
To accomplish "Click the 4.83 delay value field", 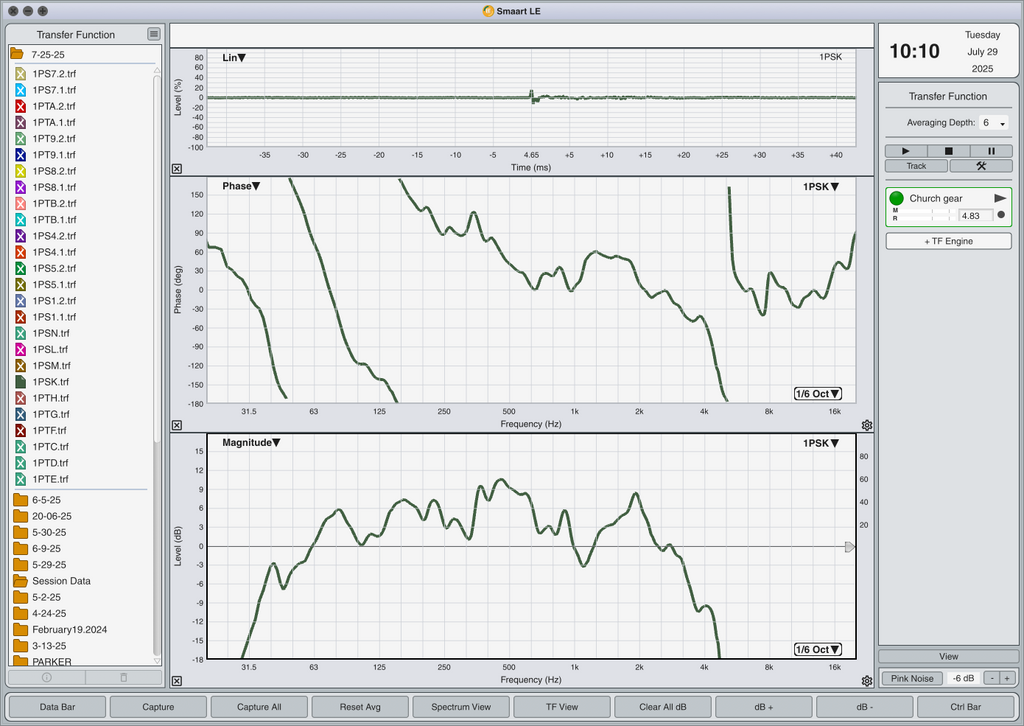I will coord(975,215).
